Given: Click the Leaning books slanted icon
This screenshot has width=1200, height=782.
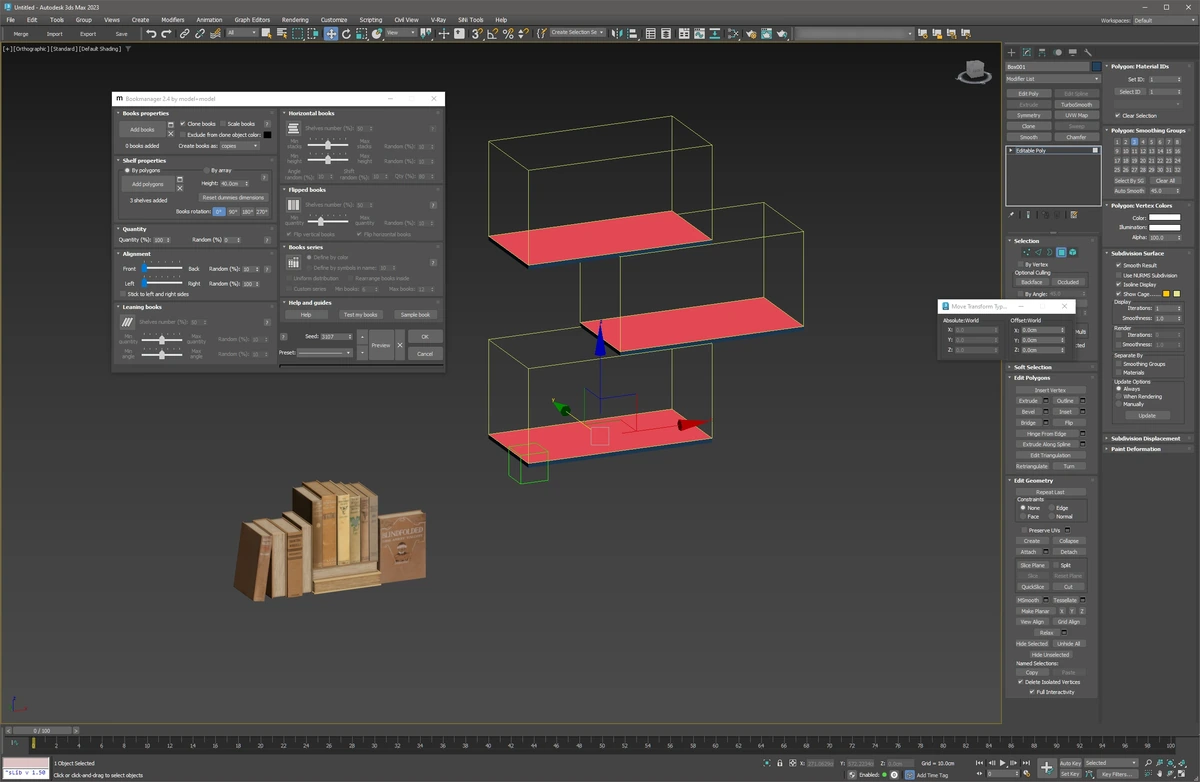Looking at the screenshot, I should pyautogui.click(x=128, y=322).
